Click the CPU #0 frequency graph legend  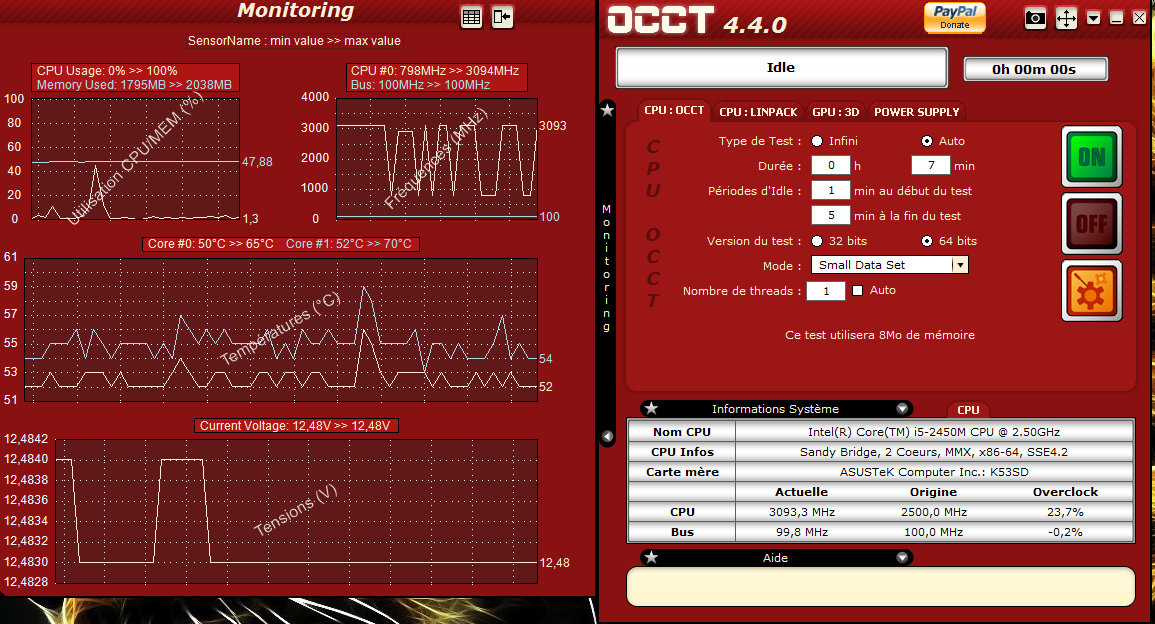[437, 77]
